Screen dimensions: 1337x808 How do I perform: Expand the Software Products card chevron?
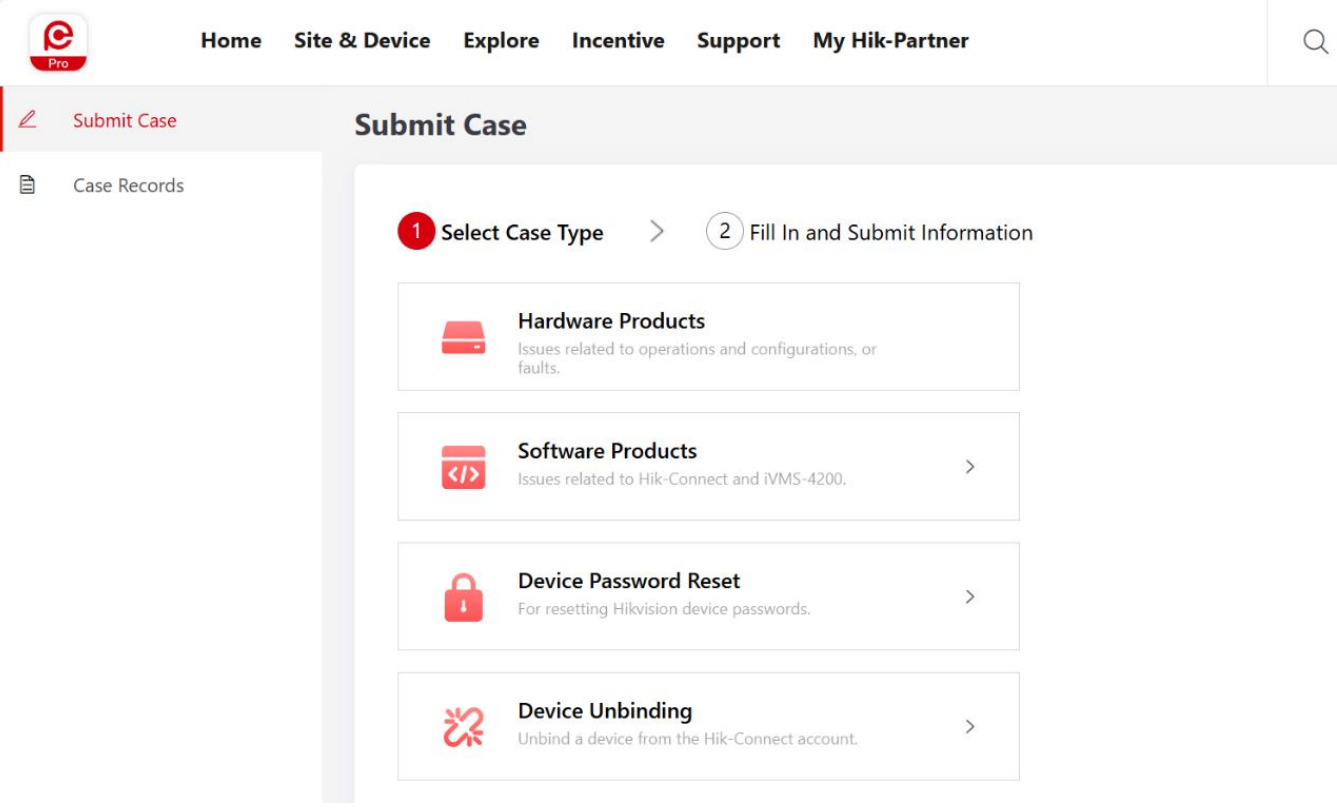click(x=968, y=466)
